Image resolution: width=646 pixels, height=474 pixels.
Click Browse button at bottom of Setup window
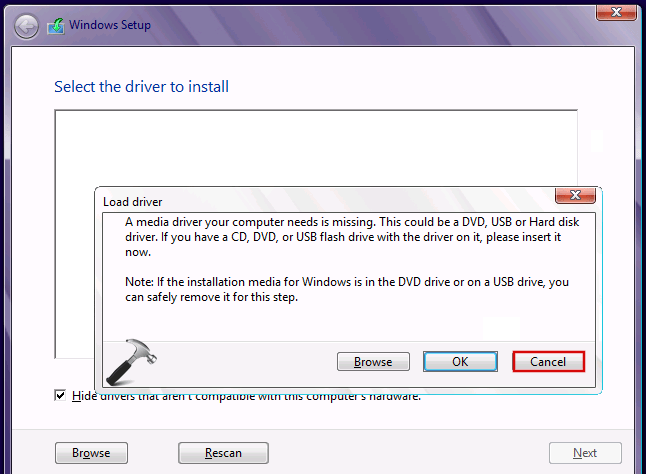click(x=91, y=453)
